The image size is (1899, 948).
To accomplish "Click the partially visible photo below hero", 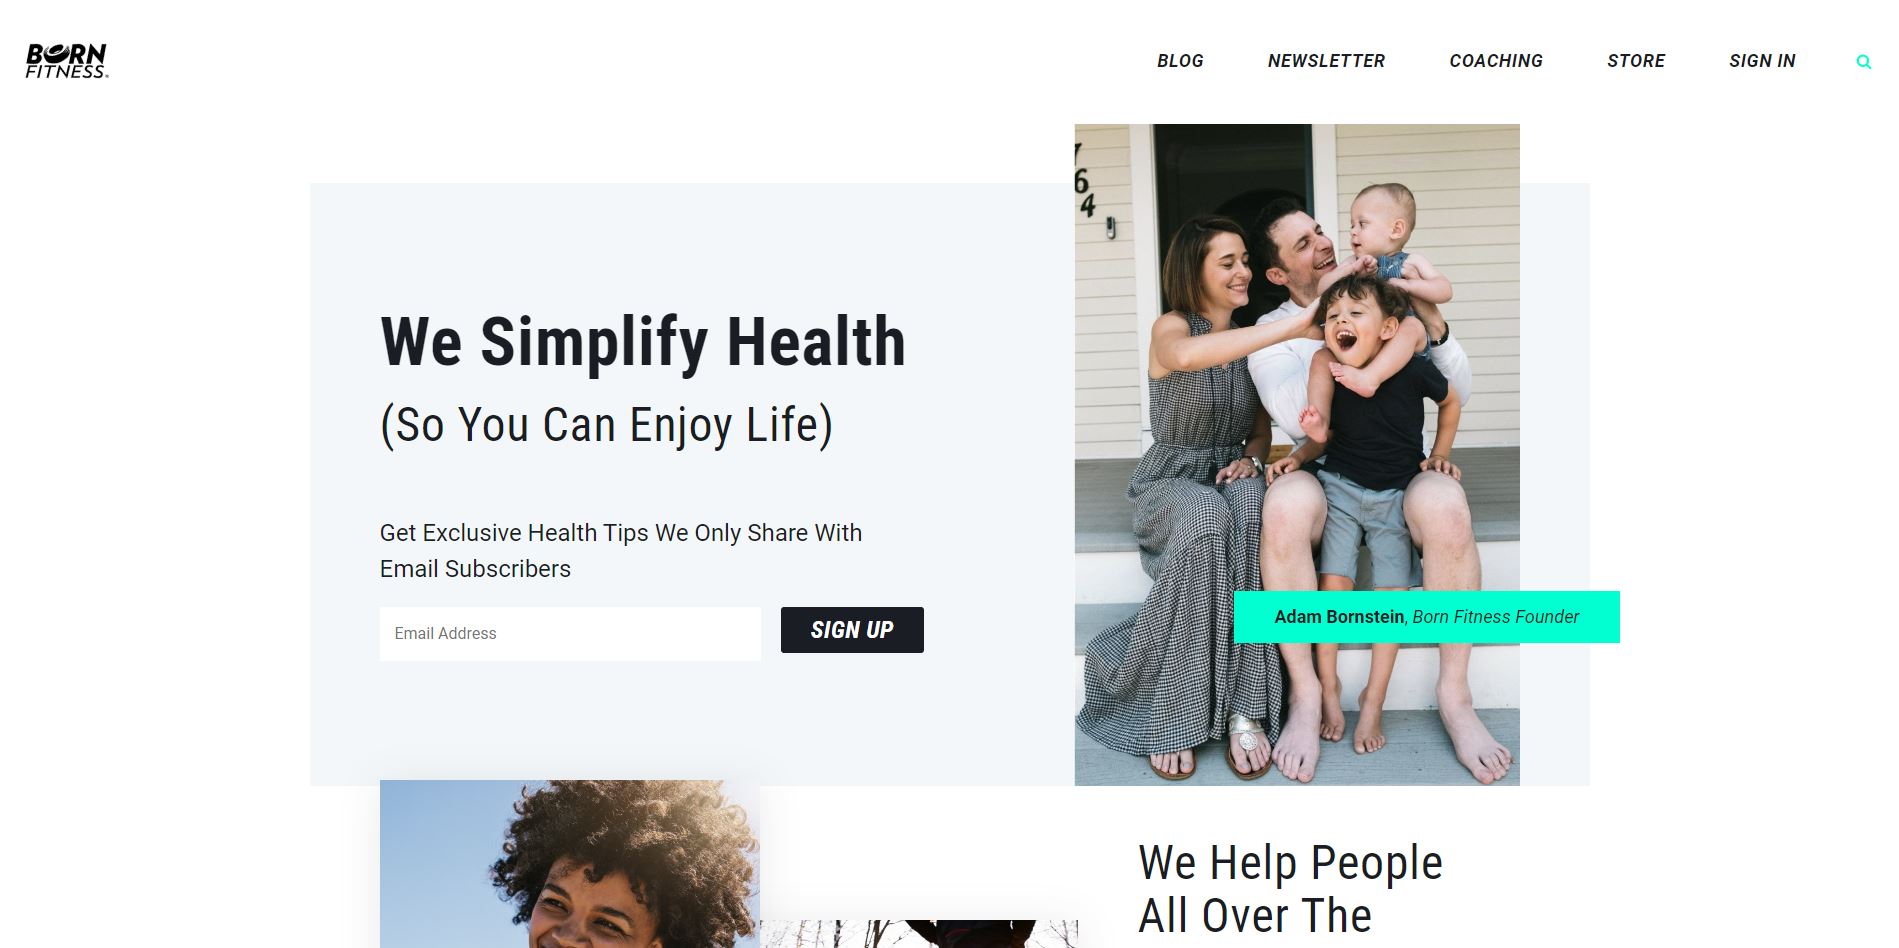I will click(x=919, y=934).
